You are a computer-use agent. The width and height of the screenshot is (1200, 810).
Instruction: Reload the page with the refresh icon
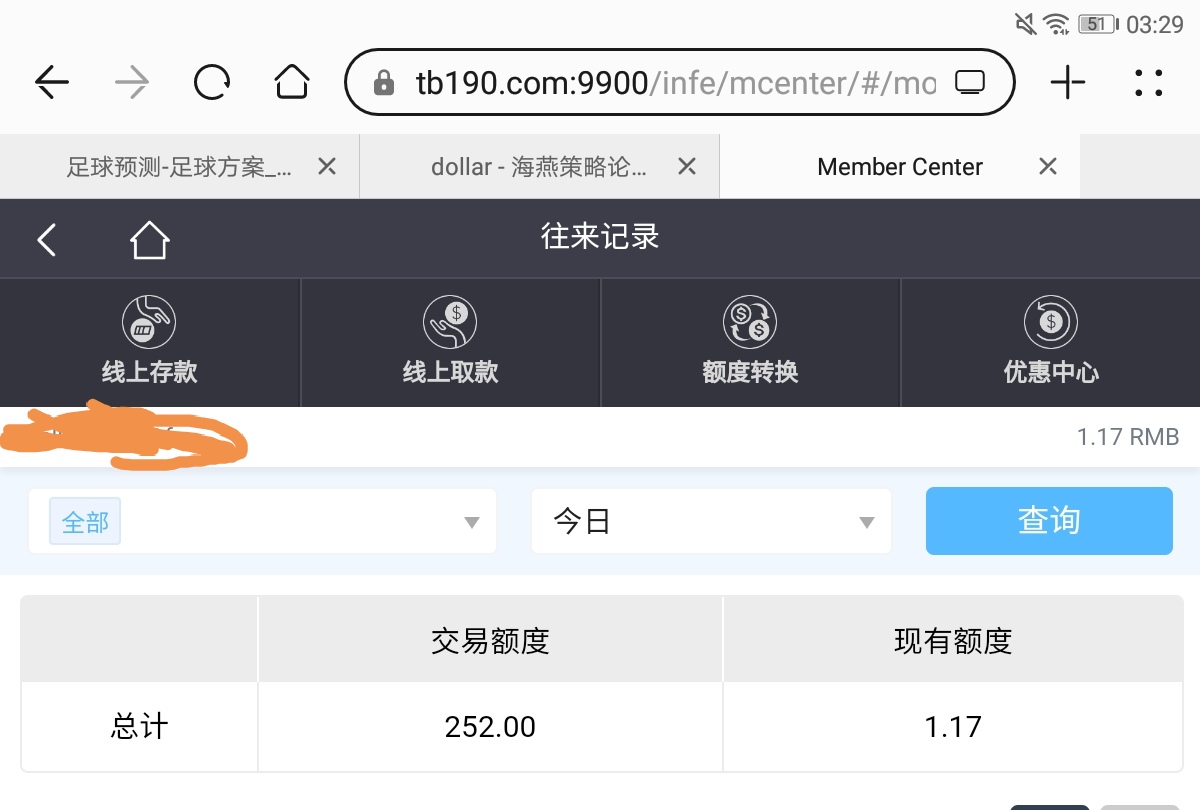tap(212, 83)
